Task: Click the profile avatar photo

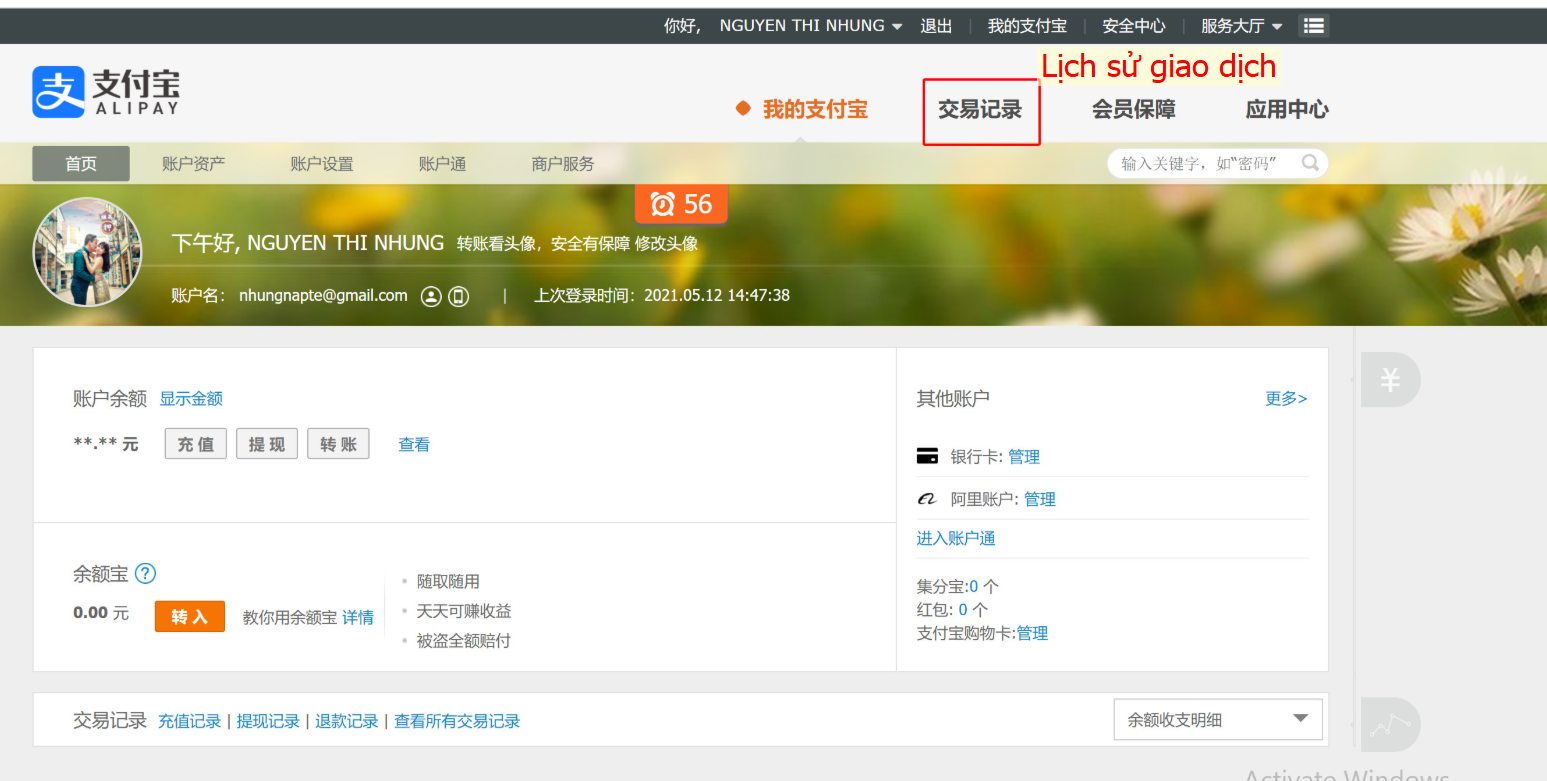Action: point(88,252)
